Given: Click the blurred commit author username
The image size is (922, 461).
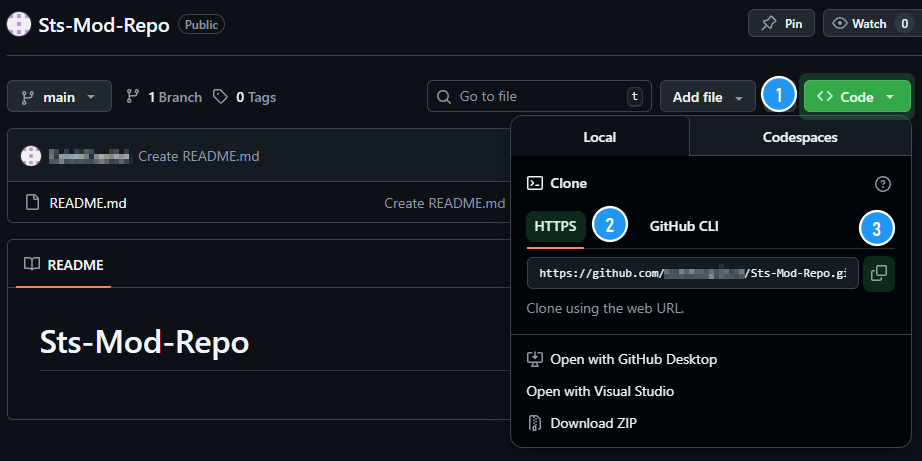Looking at the screenshot, I should (89, 156).
